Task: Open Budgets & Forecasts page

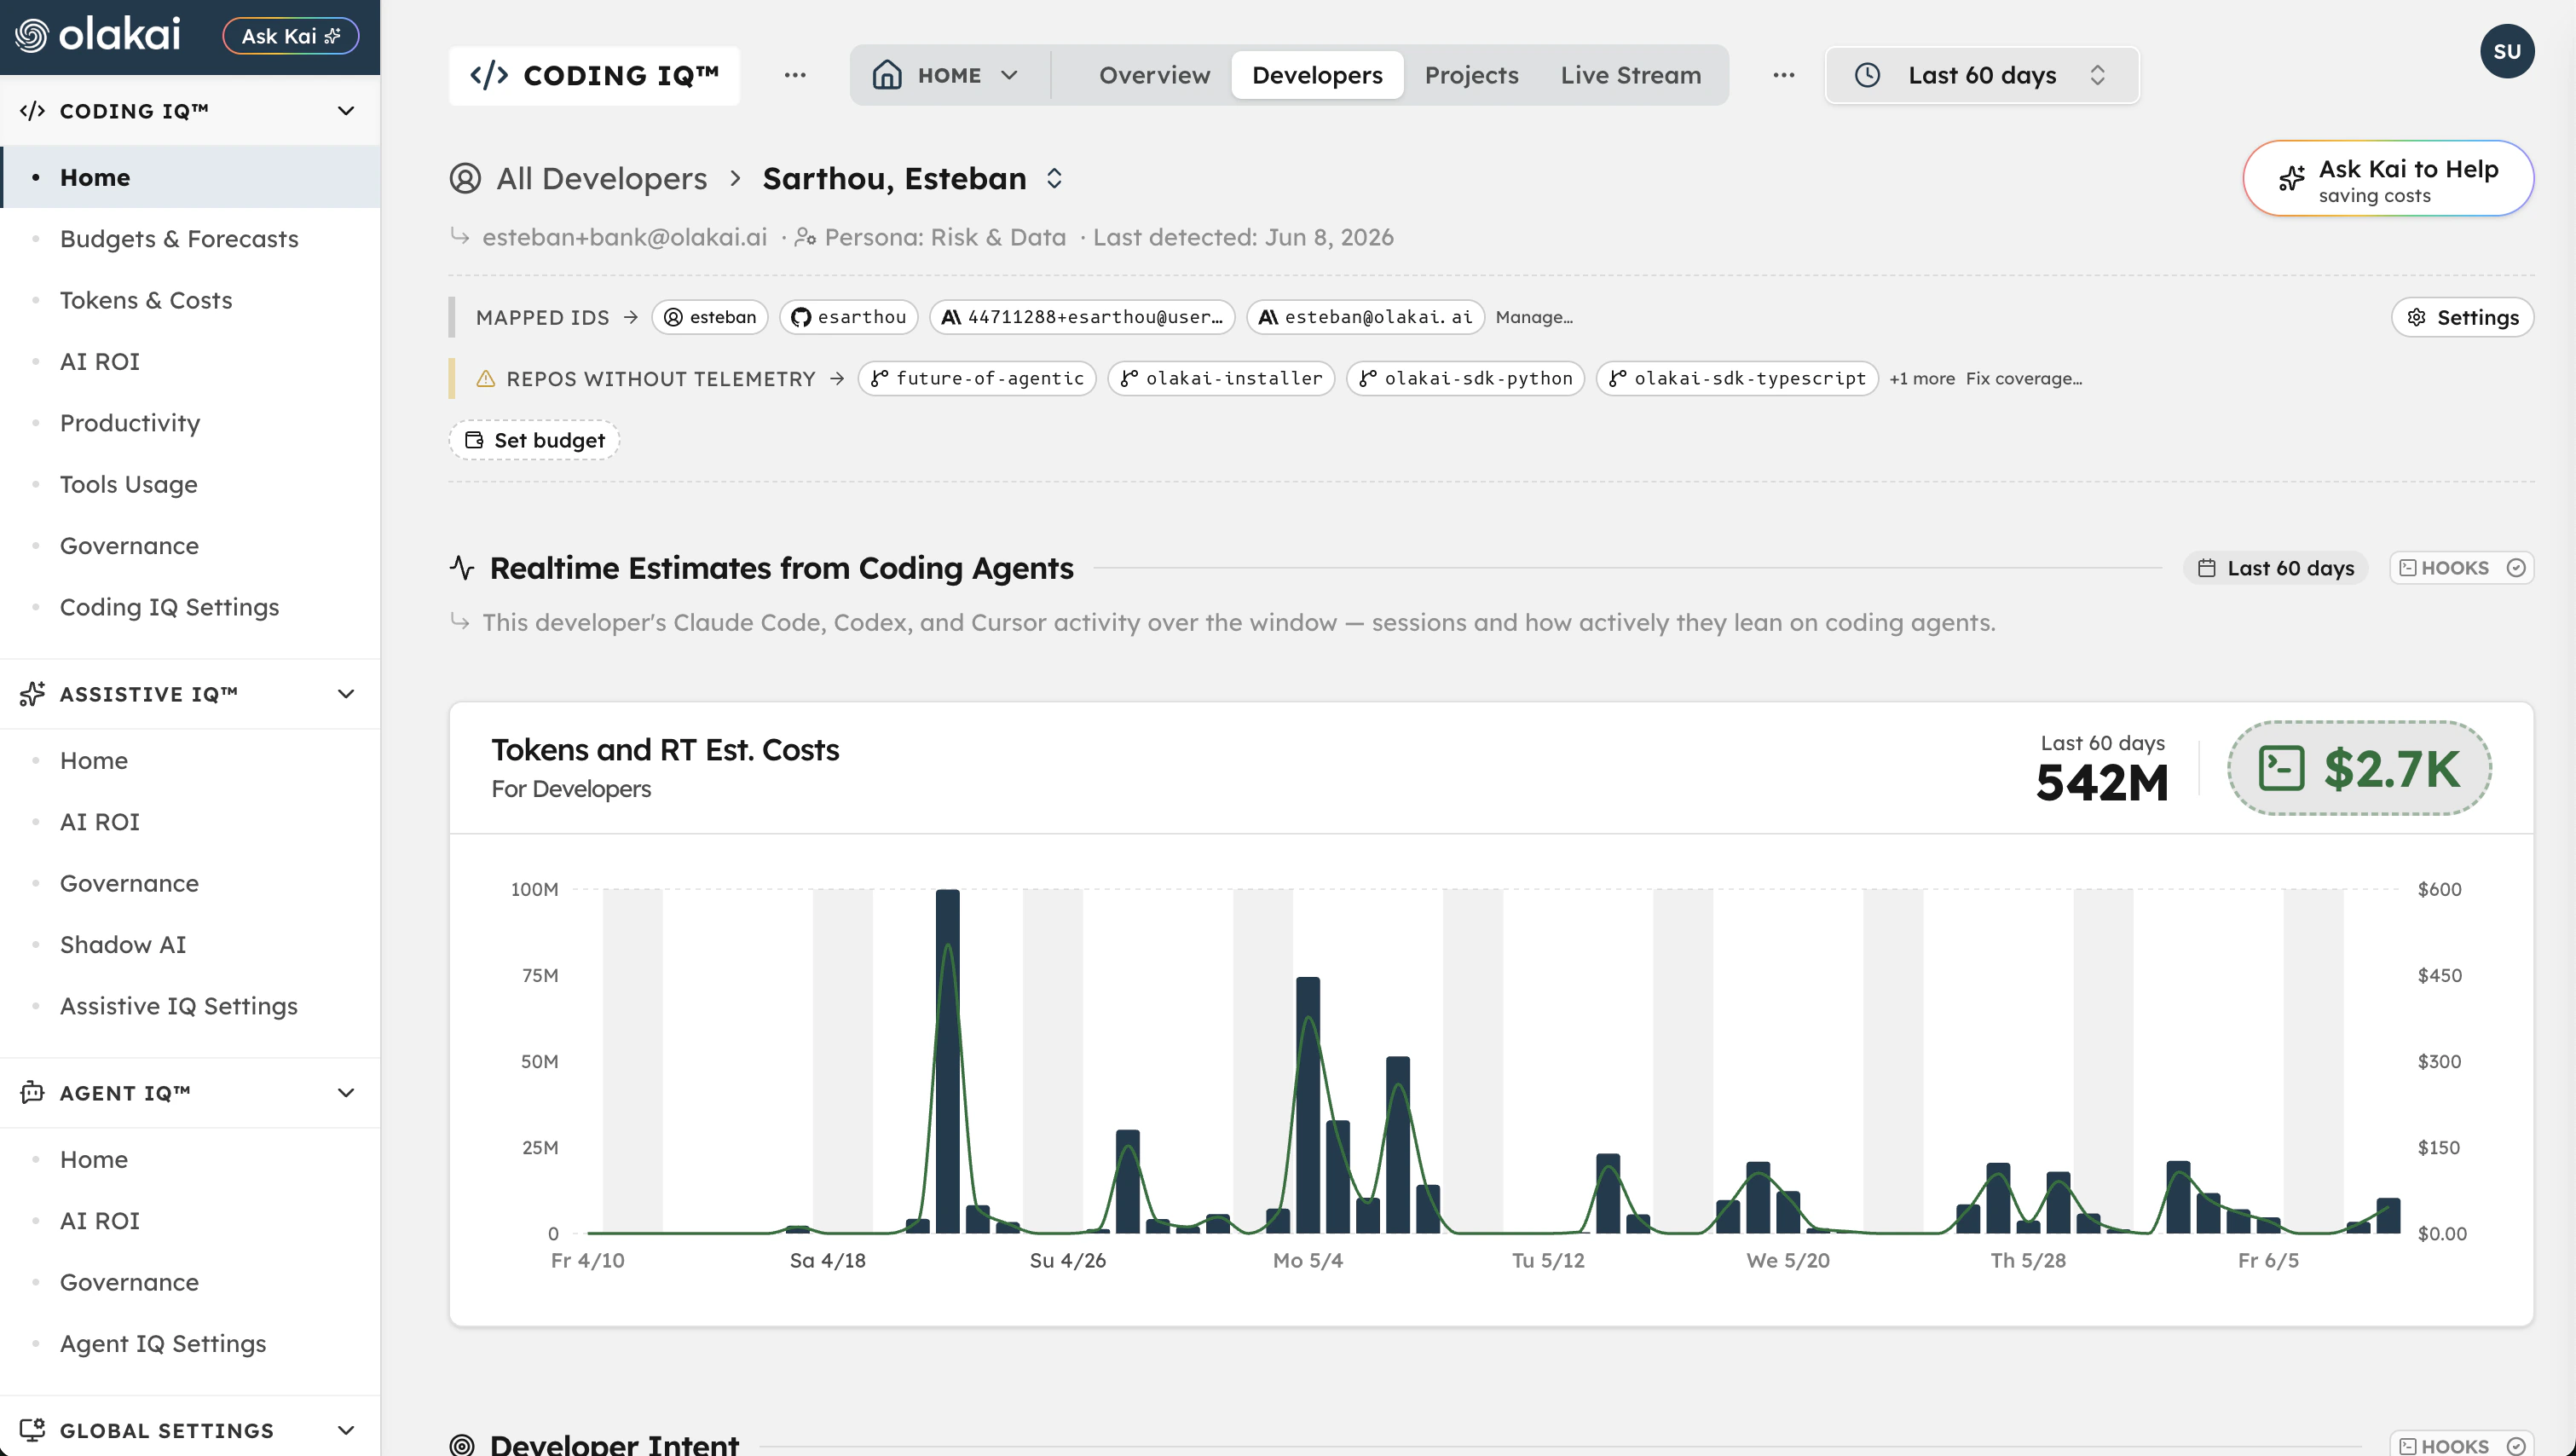Action: [179, 239]
